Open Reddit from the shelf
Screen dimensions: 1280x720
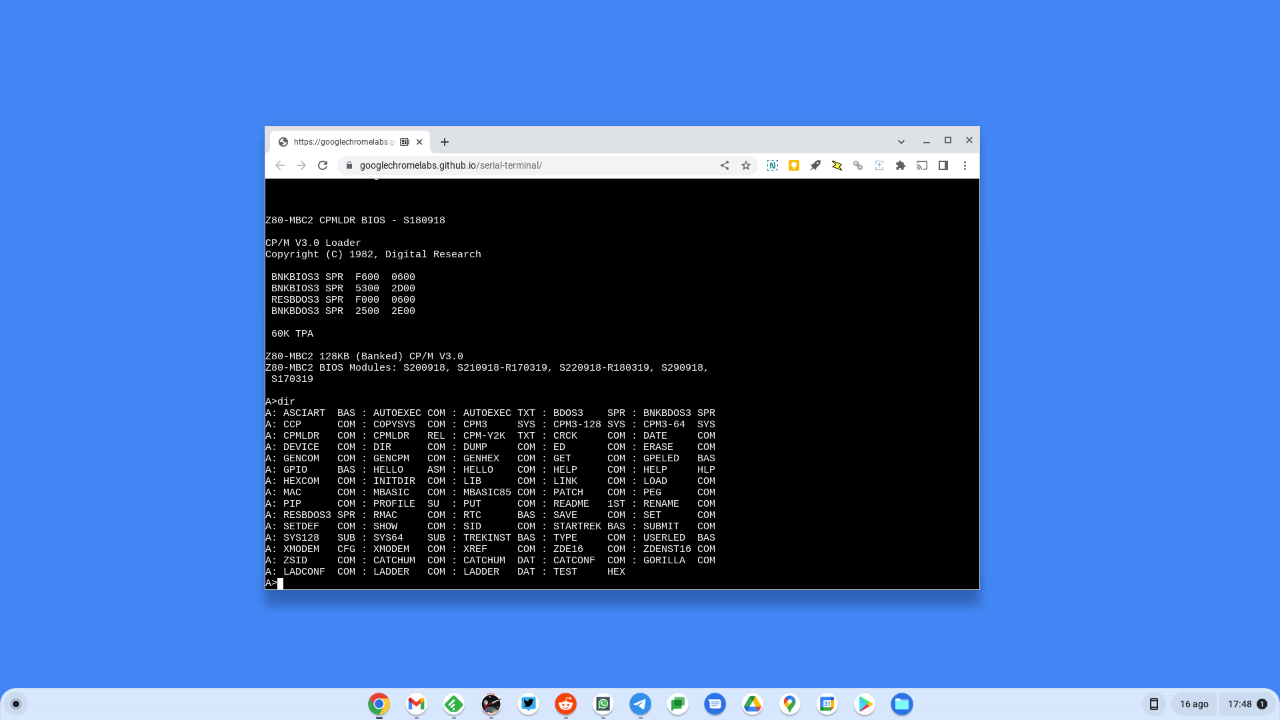(x=566, y=704)
